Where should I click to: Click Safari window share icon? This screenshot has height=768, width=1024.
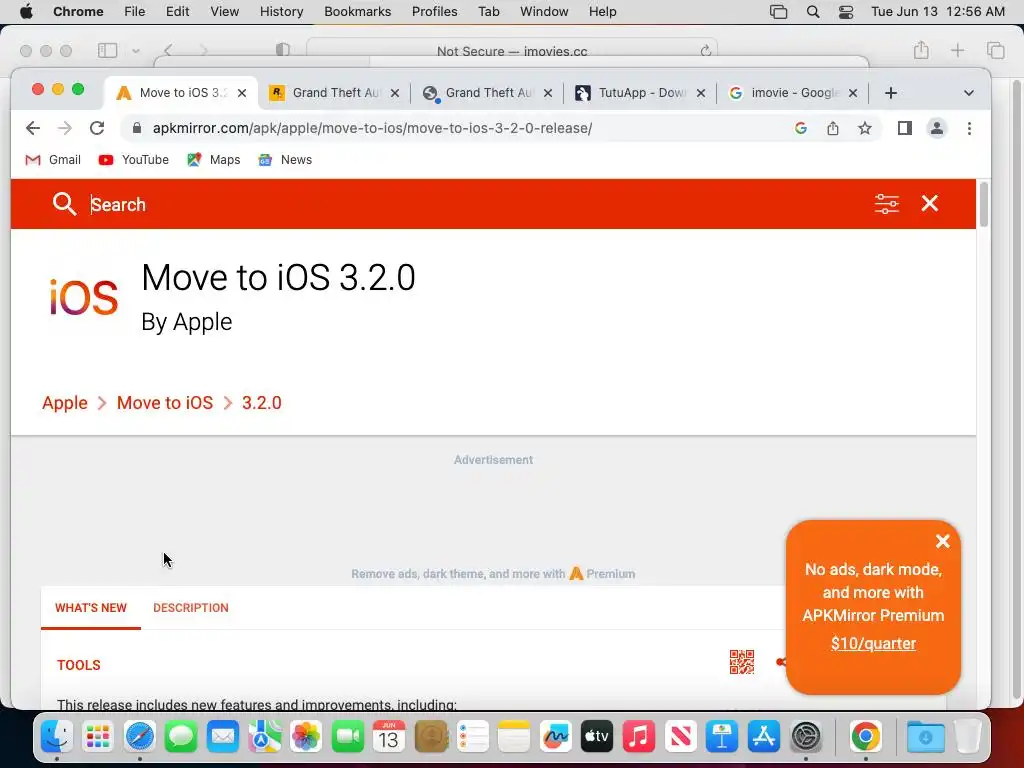(x=921, y=50)
